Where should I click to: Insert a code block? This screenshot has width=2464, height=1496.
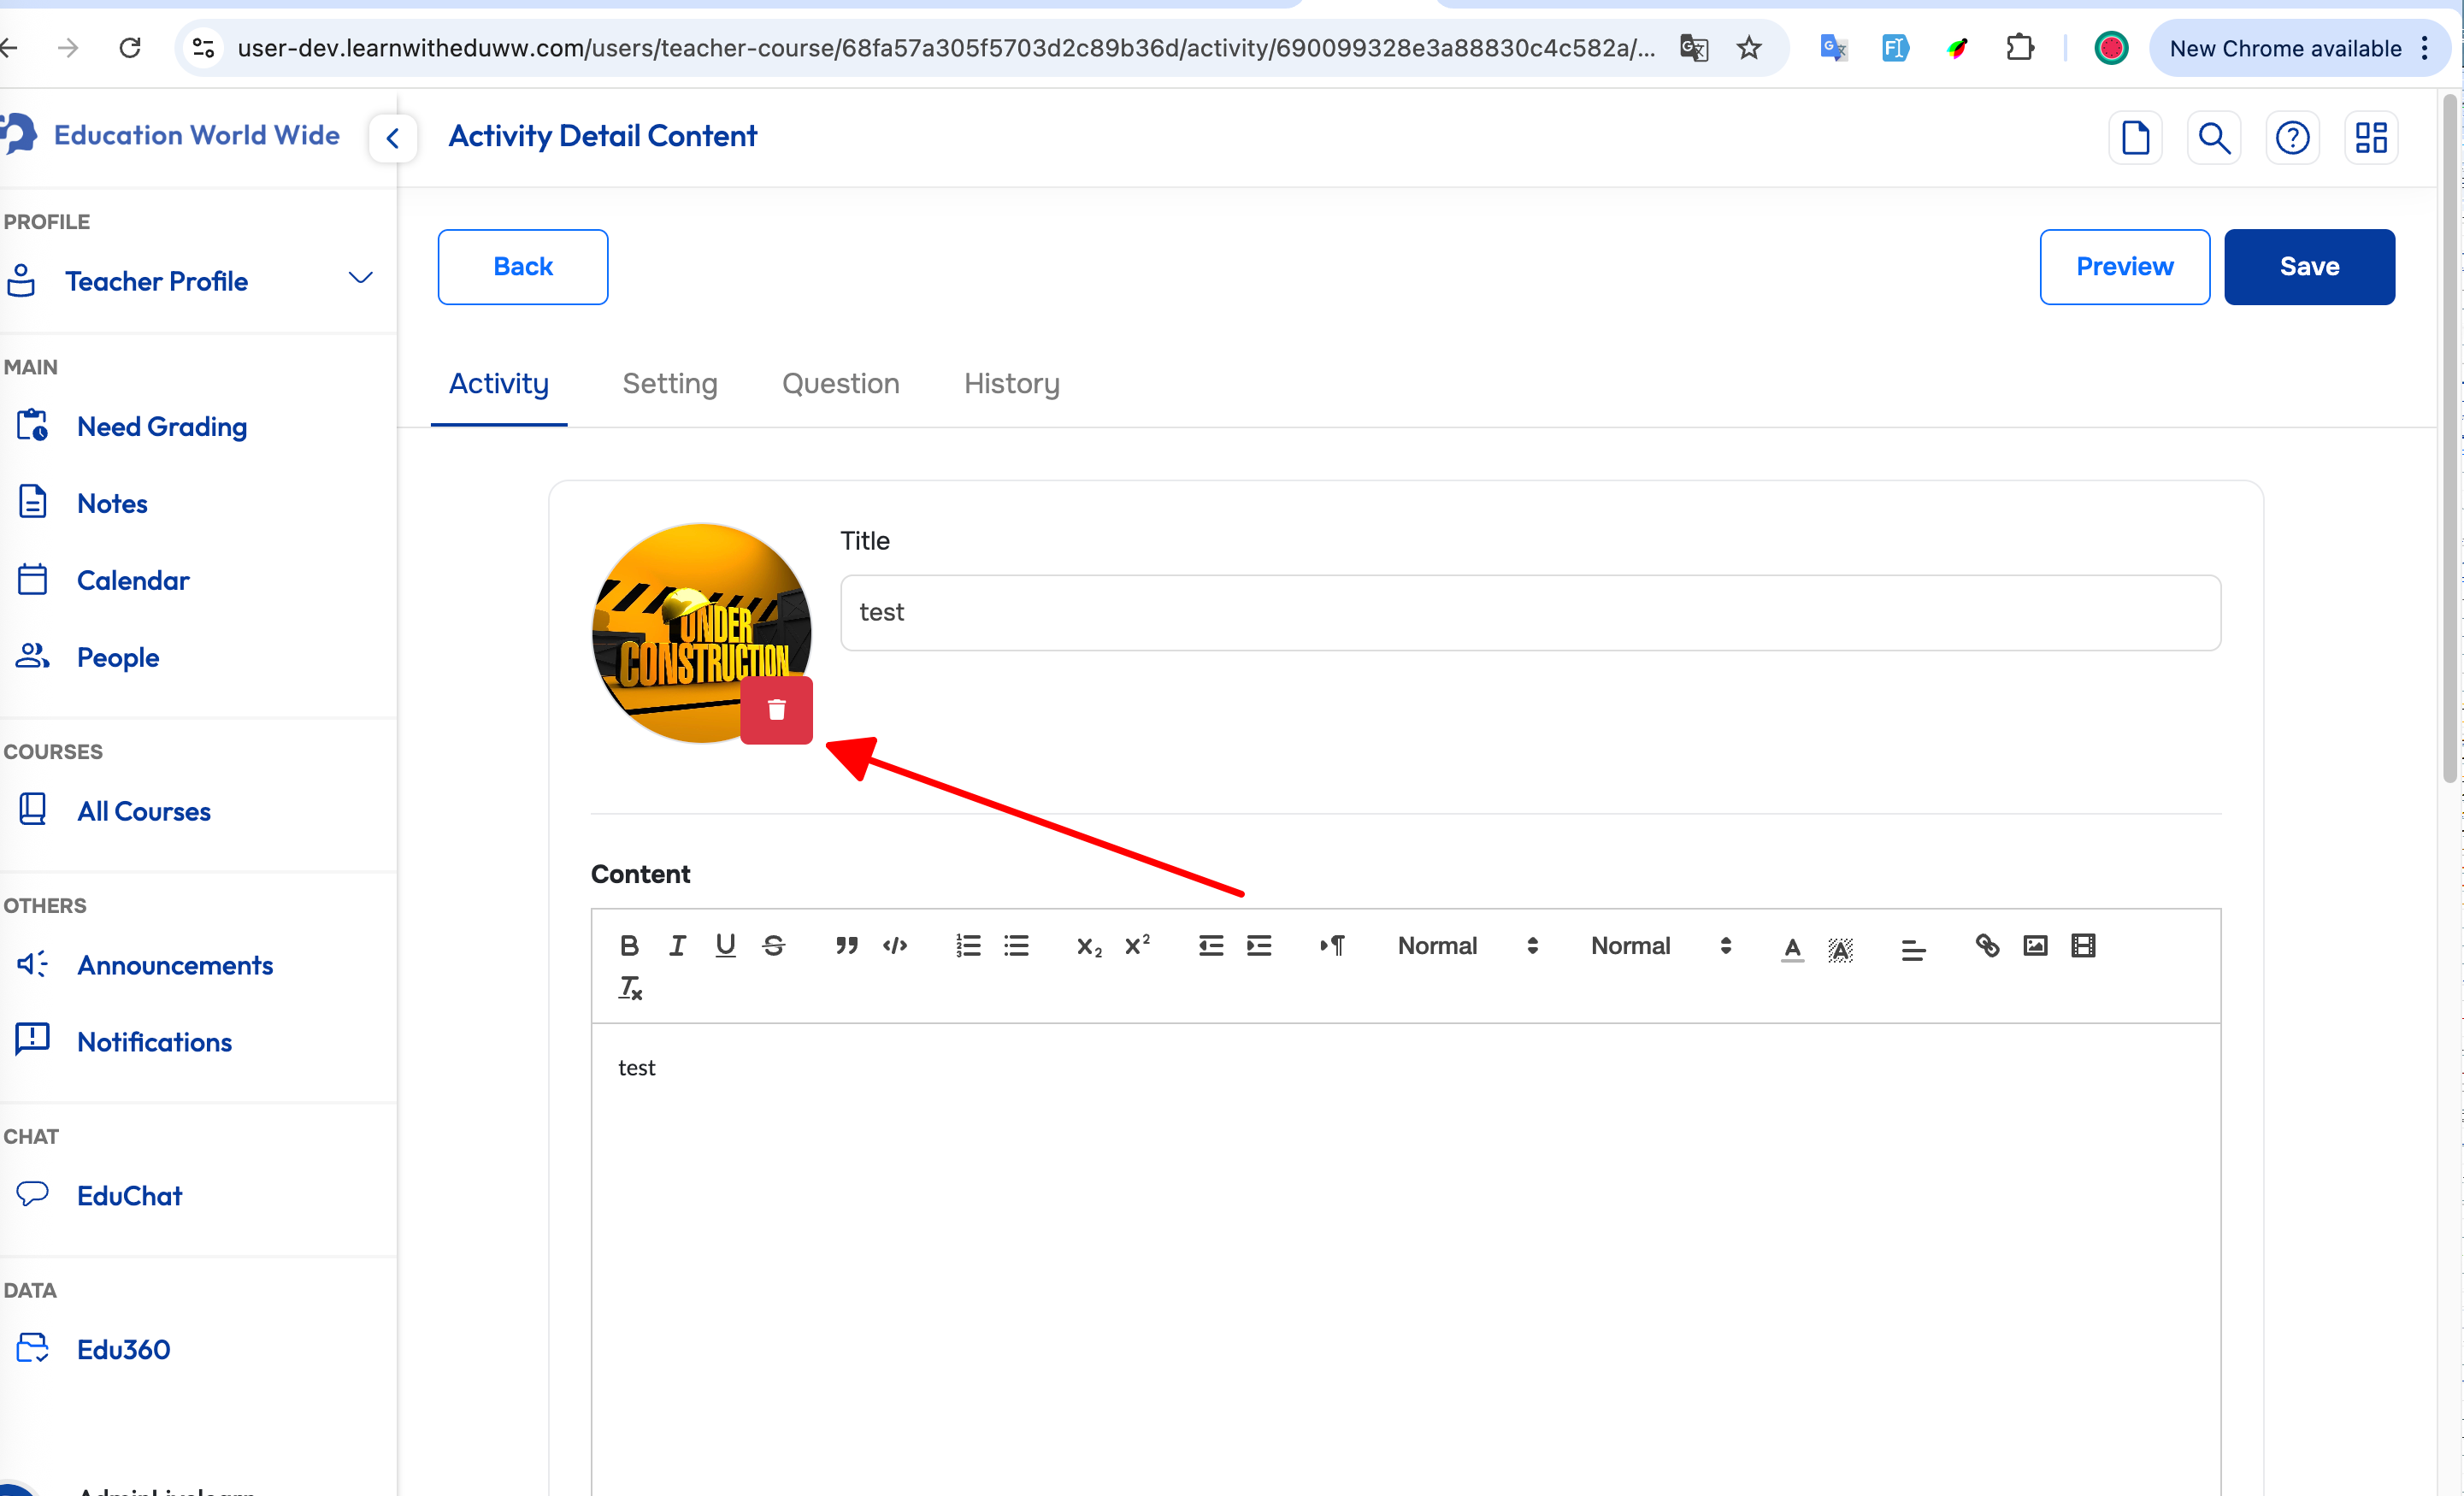[x=894, y=945]
